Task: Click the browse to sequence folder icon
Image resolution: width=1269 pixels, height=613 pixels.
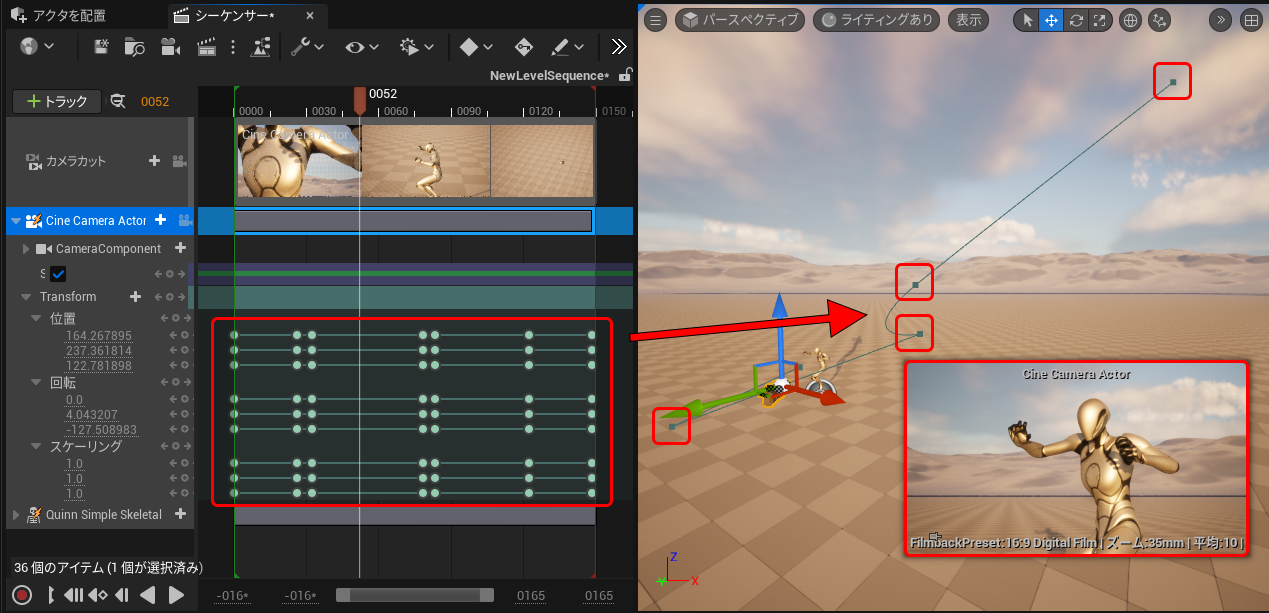Action: coord(135,47)
